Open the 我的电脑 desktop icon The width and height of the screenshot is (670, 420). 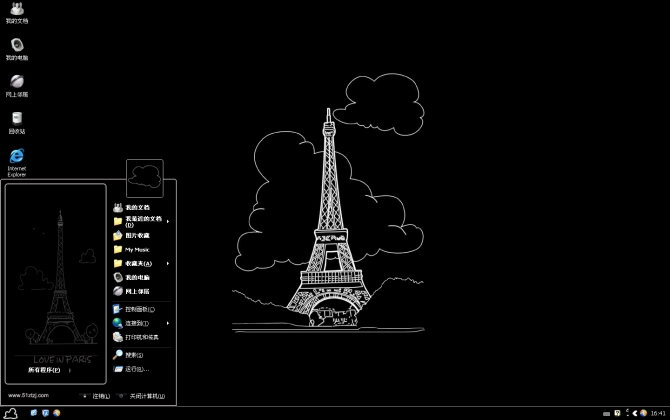pos(17,49)
